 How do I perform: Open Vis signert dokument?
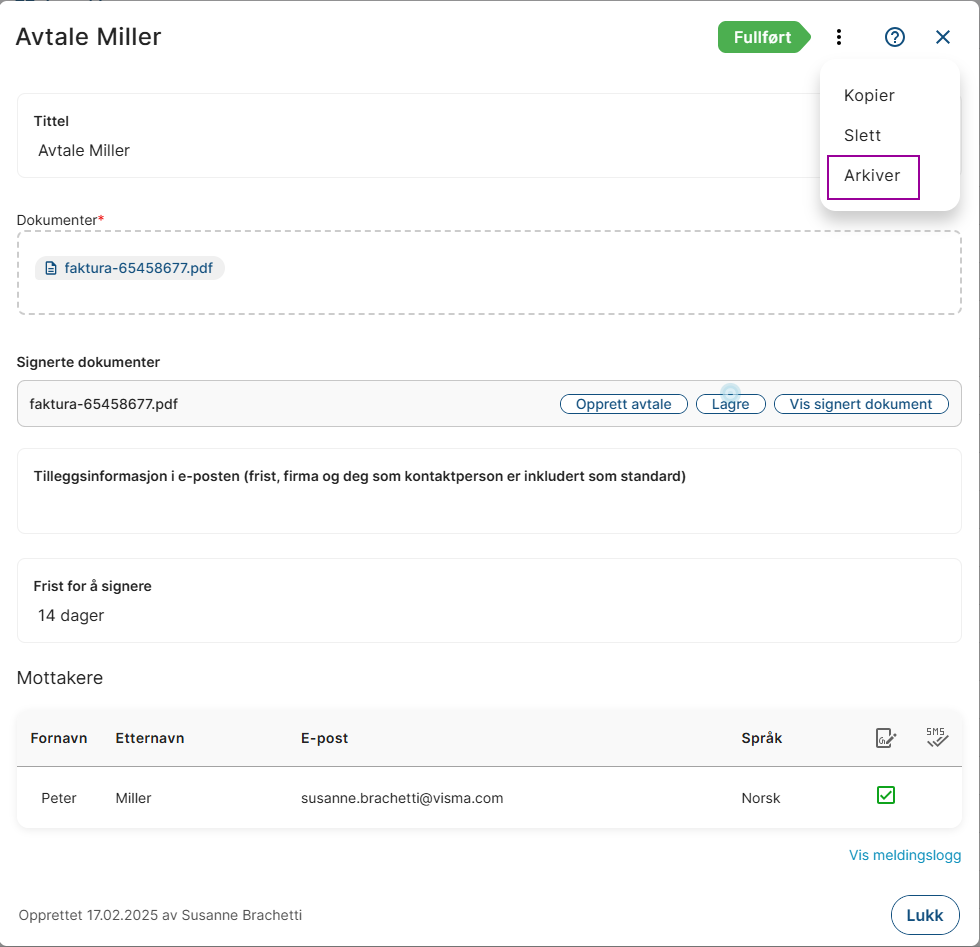tap(860, 404)
